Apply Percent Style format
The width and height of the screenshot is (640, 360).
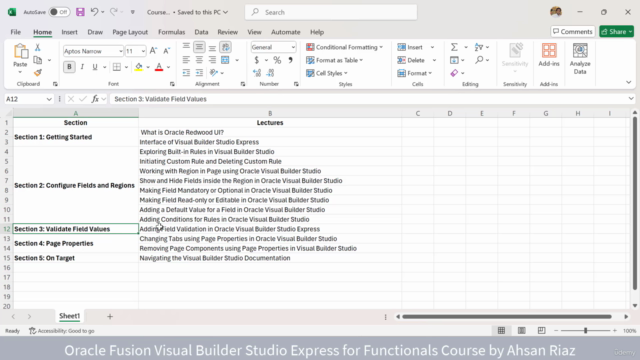coord(277,60)
